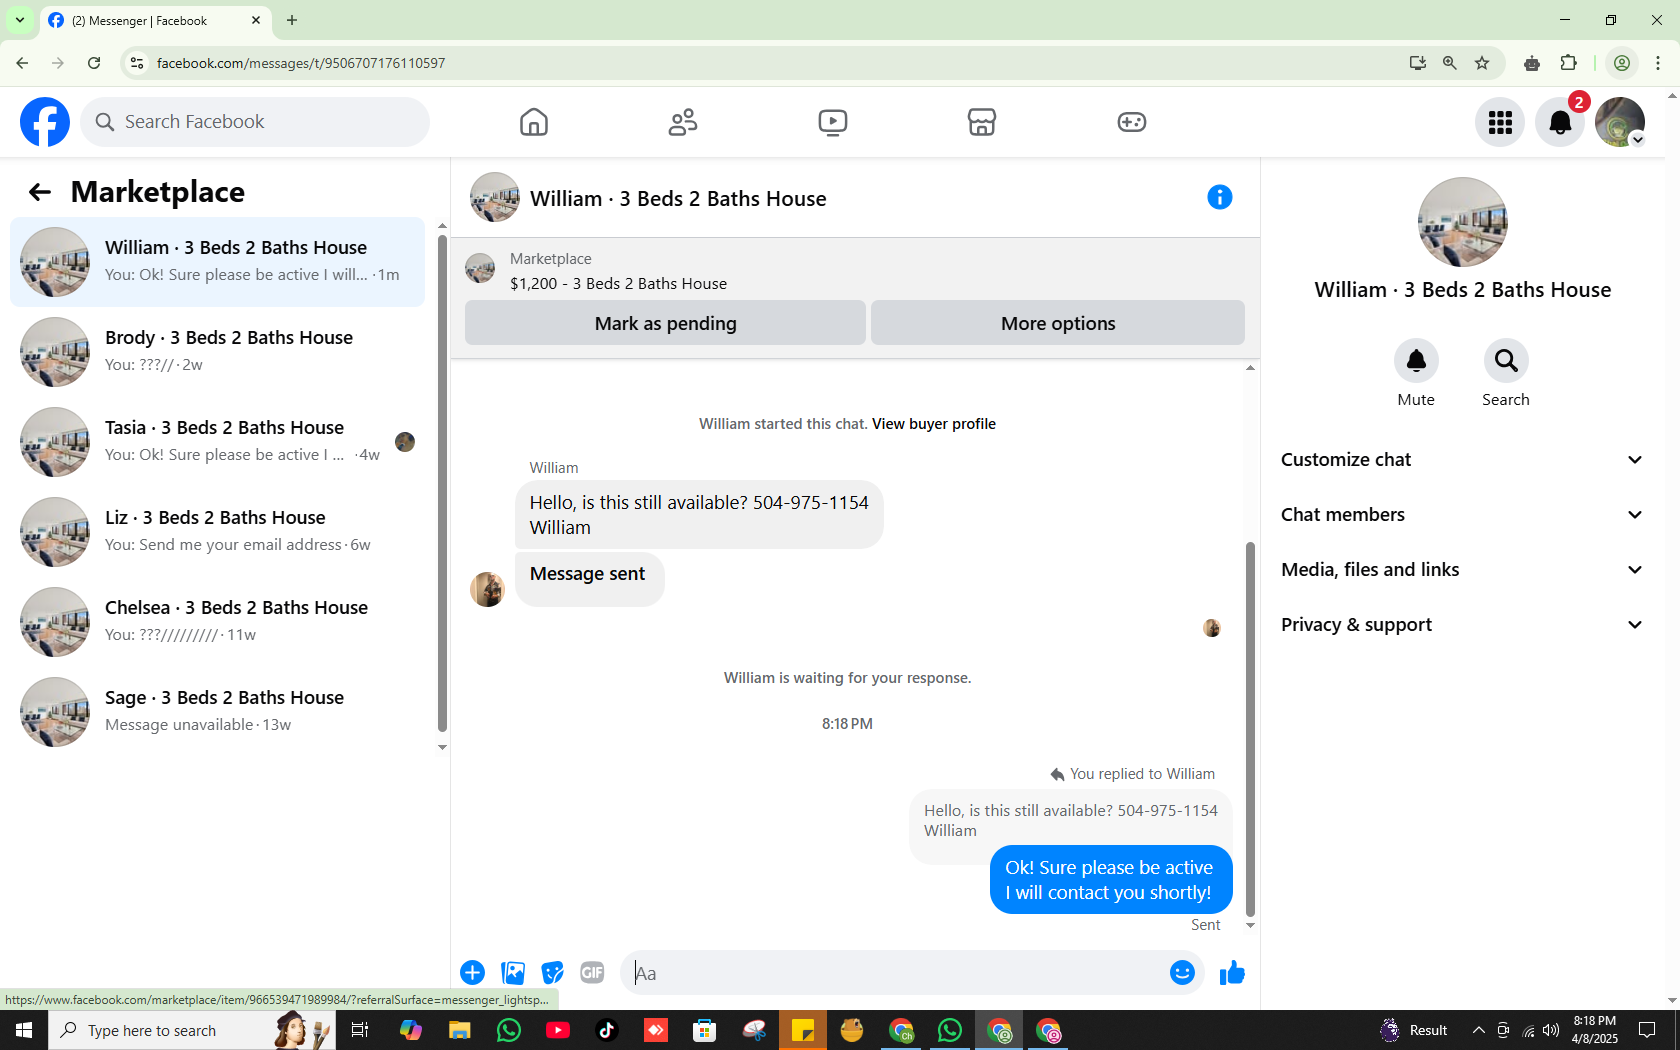The height and width of the screenshot is (1050, 1680).
Task: Open the Video/Watch icon
Action: [x=833, y=122]
